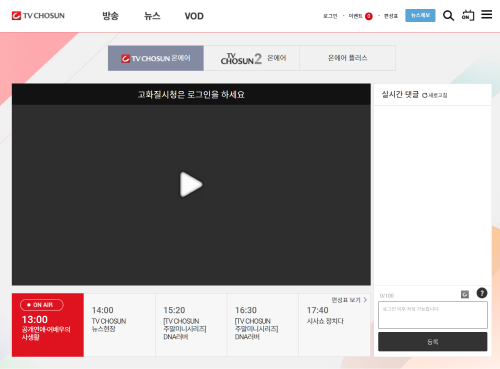
Task: Select the TV CHOSUN 온에어 tab
Action: tap(156, 58)
